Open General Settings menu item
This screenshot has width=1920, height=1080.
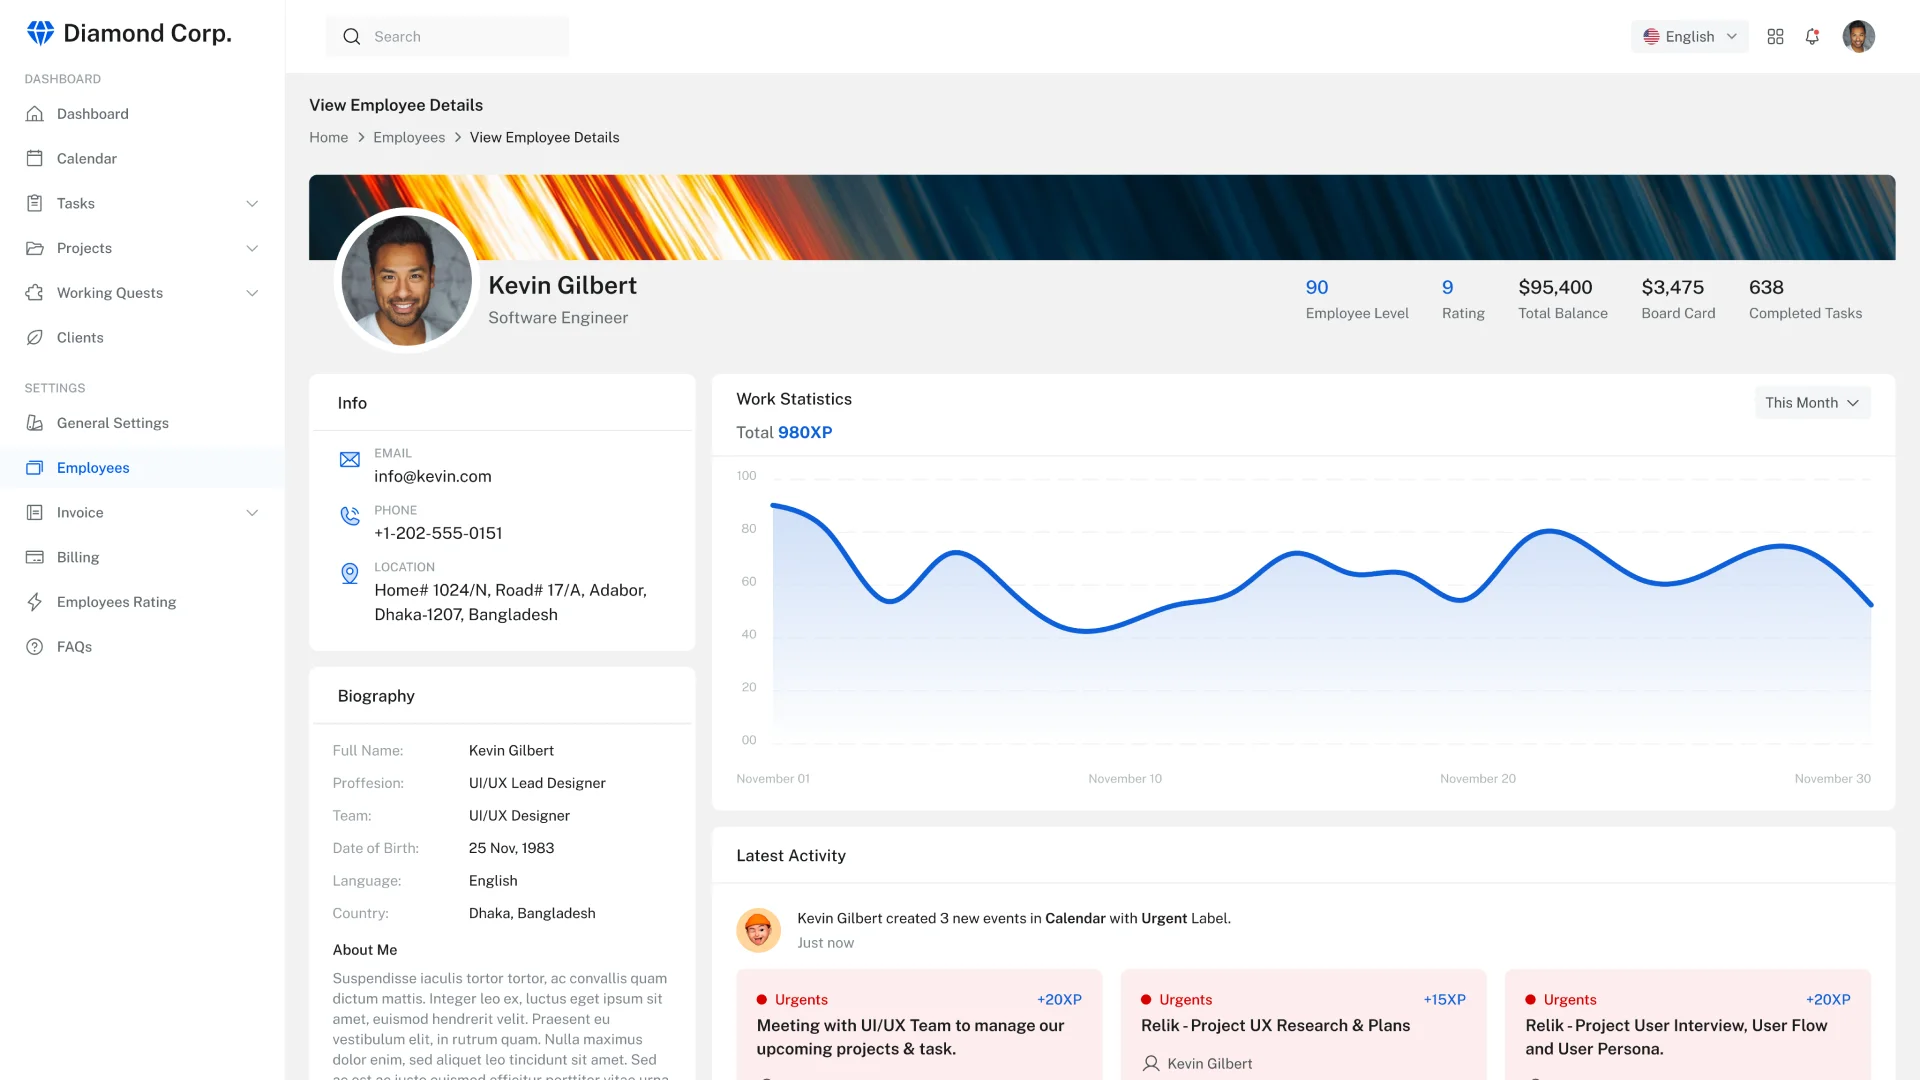tap(142, 423)
